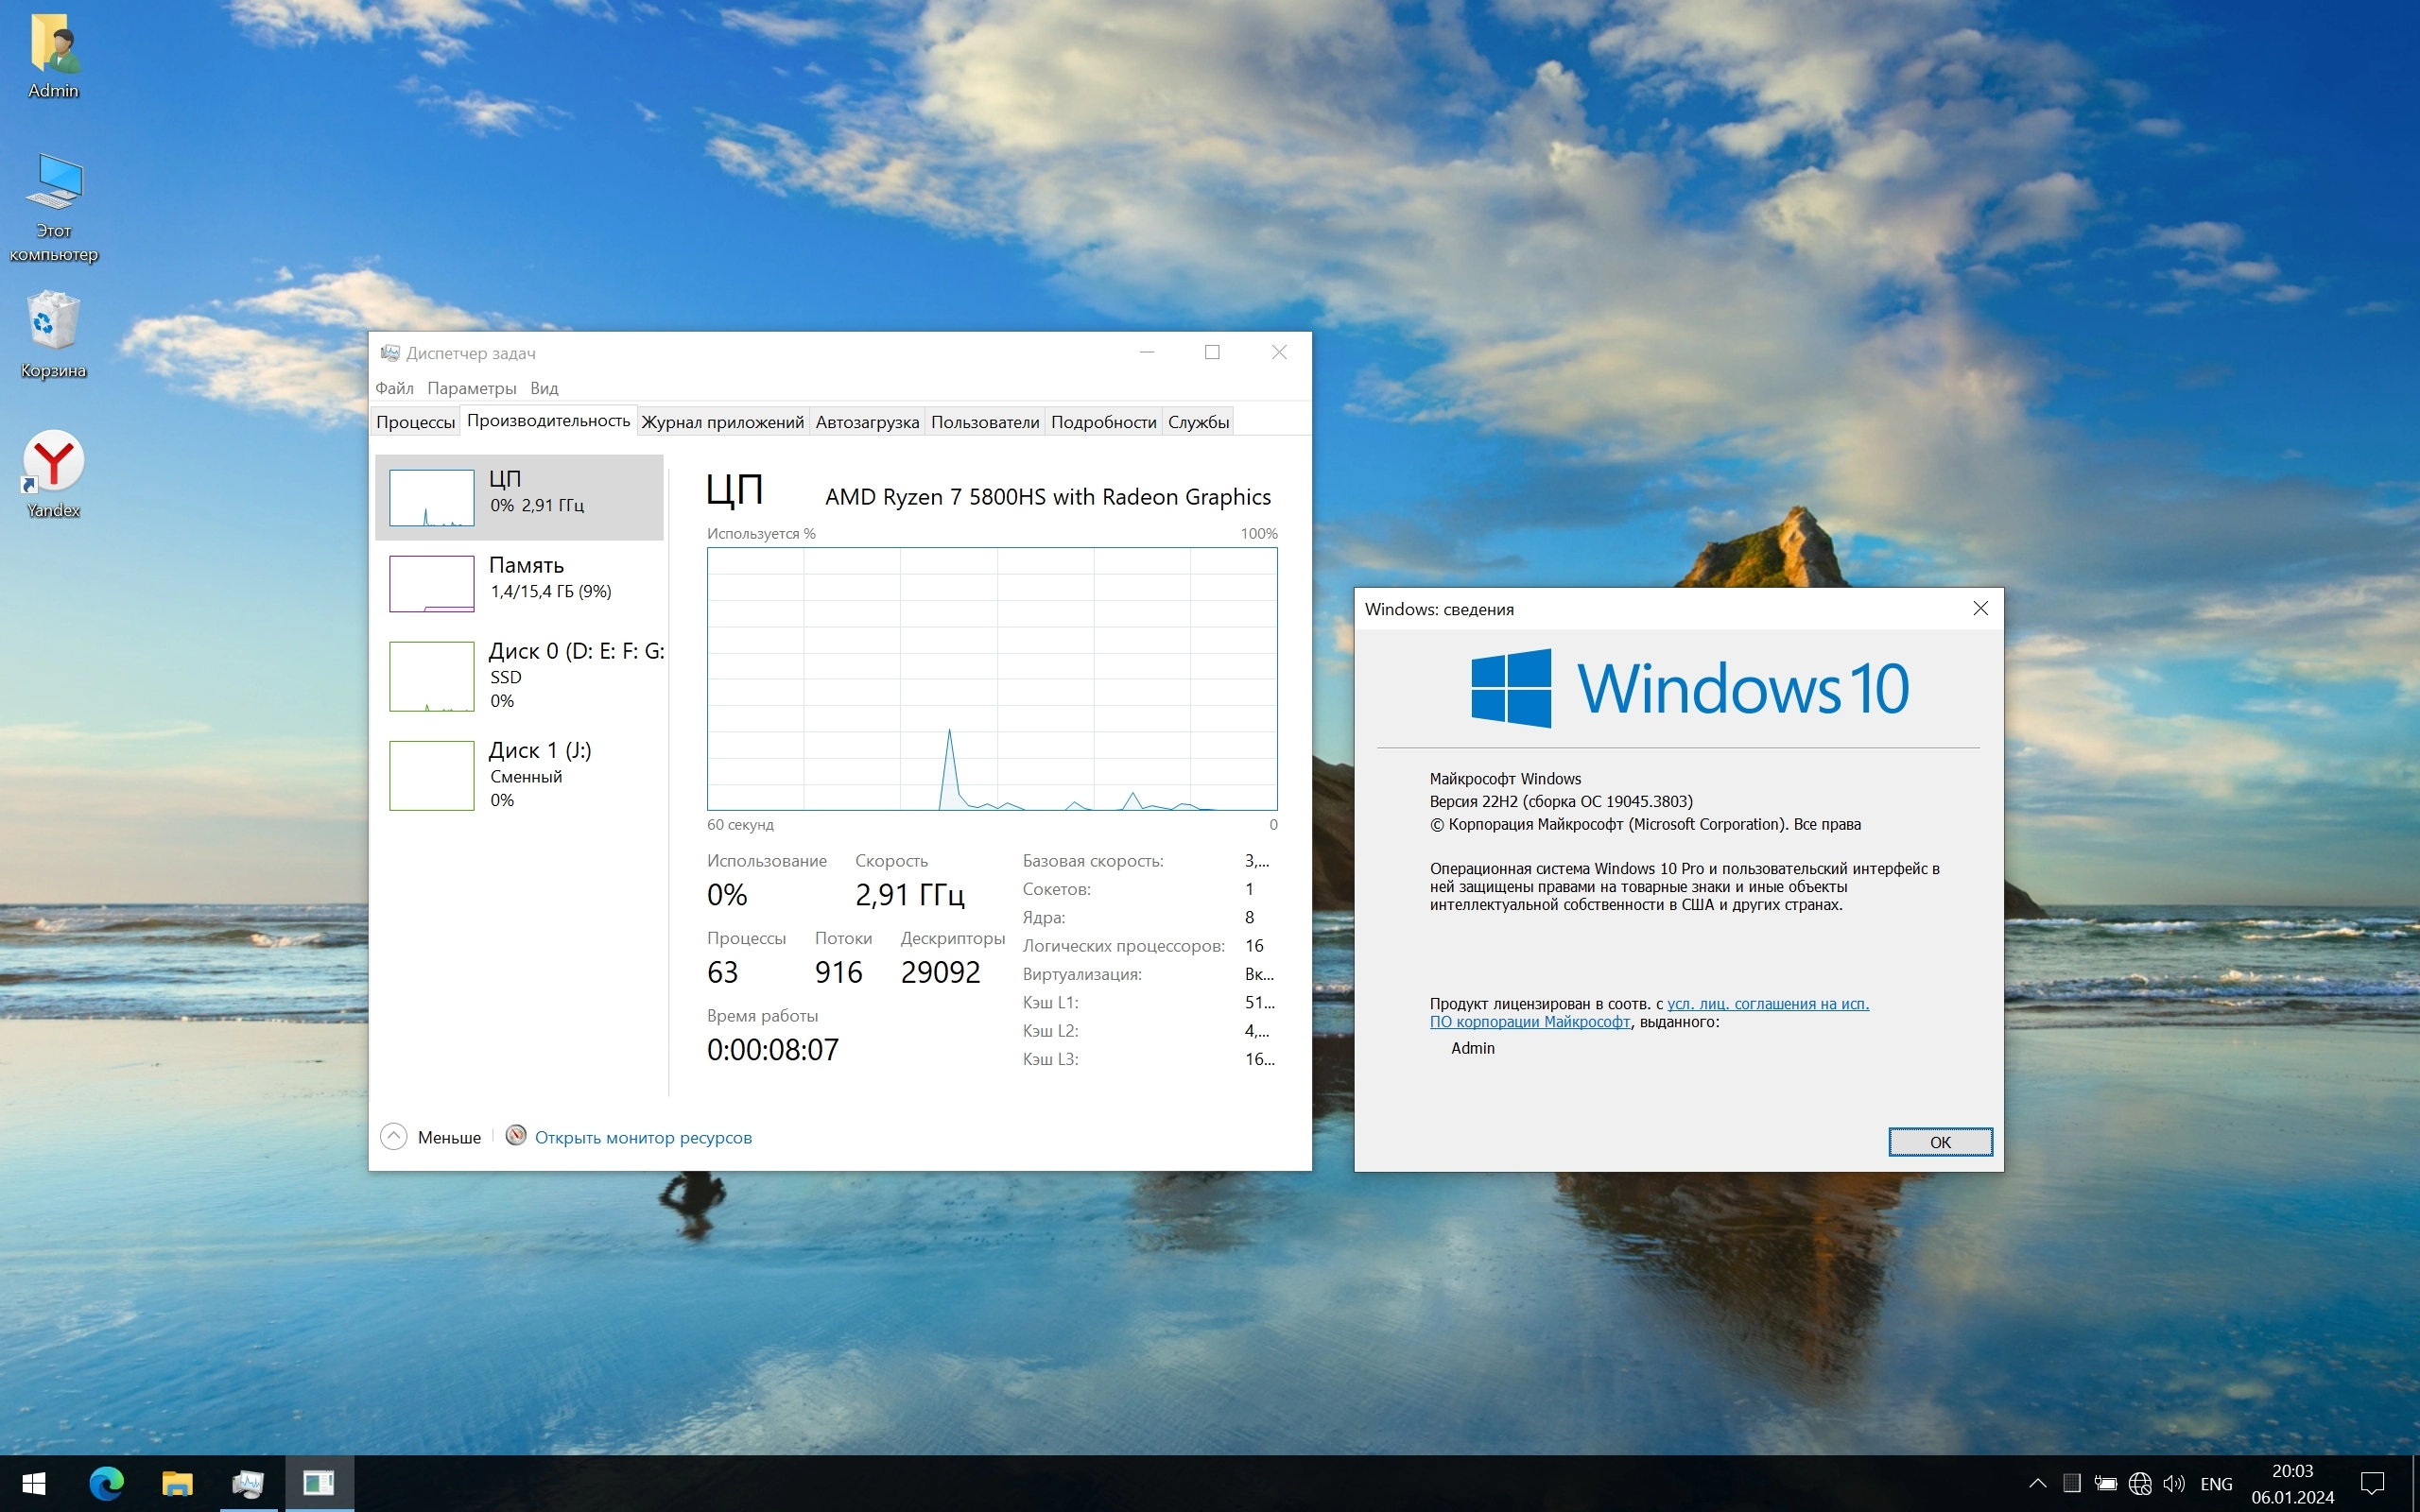The width and height of the screenshot is (2420, 1512).
Task: Collapse Task Manager with 'Меньше' chevron
Action: (394, 1137)
